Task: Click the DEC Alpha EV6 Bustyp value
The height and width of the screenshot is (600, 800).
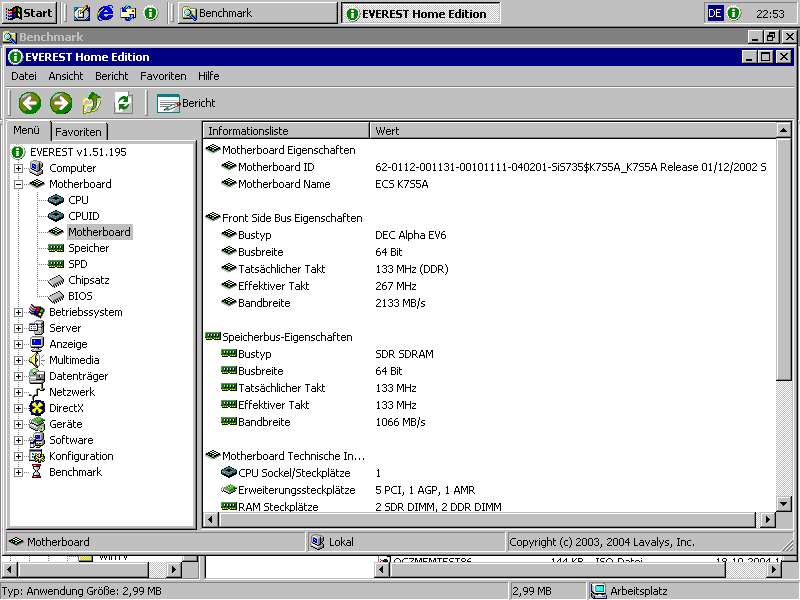Action: point(411,235)
